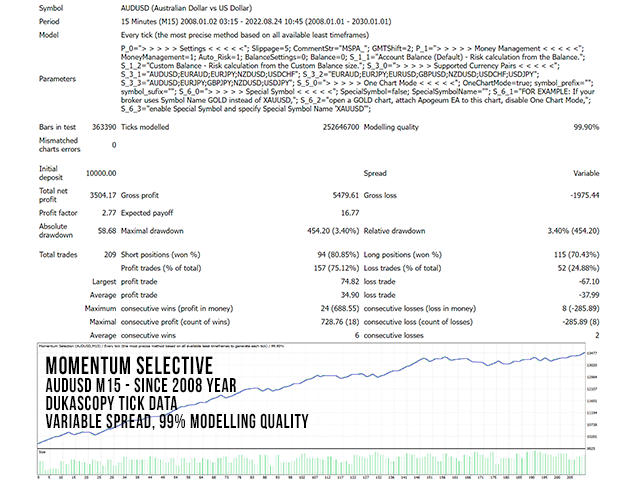The height and width of the screenshot is (480, 640).
Task: Click the 'AUDUSD M15 - SINCE 2008 YEAR' caption
Action: pyautogui.click(x=141, y=385)
